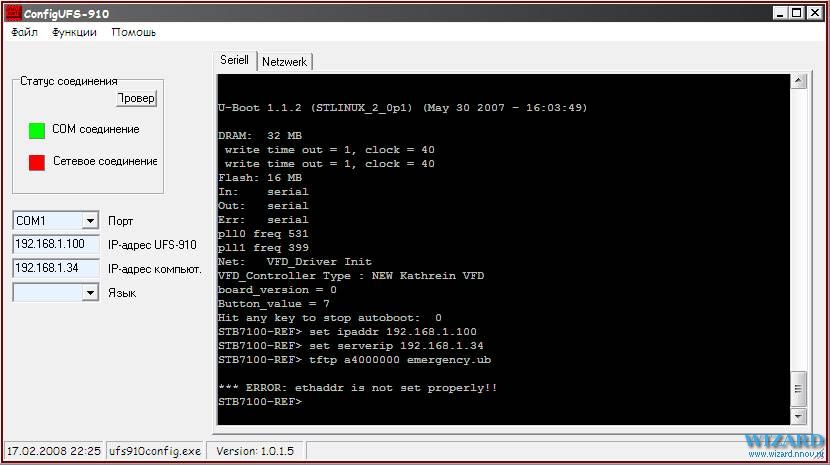Click the Язык label
Screen dimensions: 830x465
click(x=122, y=293)
